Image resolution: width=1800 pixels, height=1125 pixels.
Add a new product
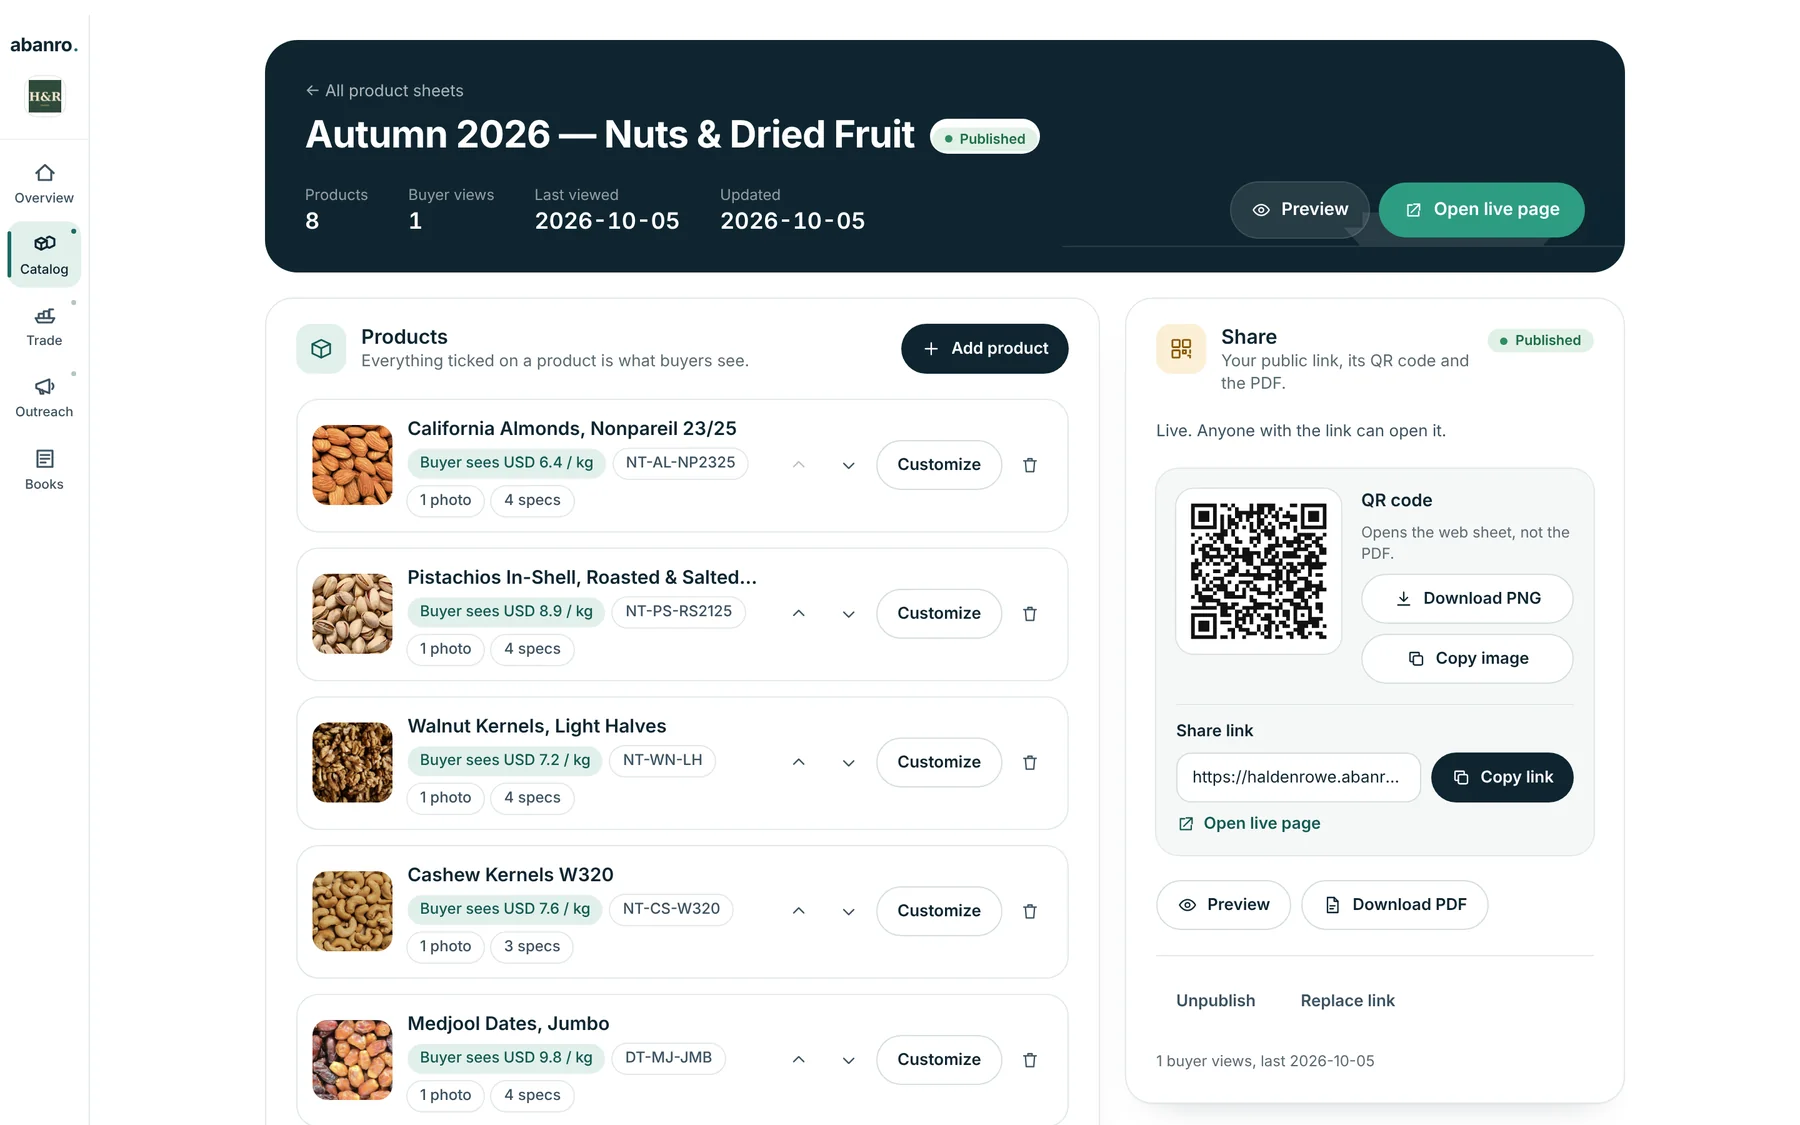[x=985, y=349]
